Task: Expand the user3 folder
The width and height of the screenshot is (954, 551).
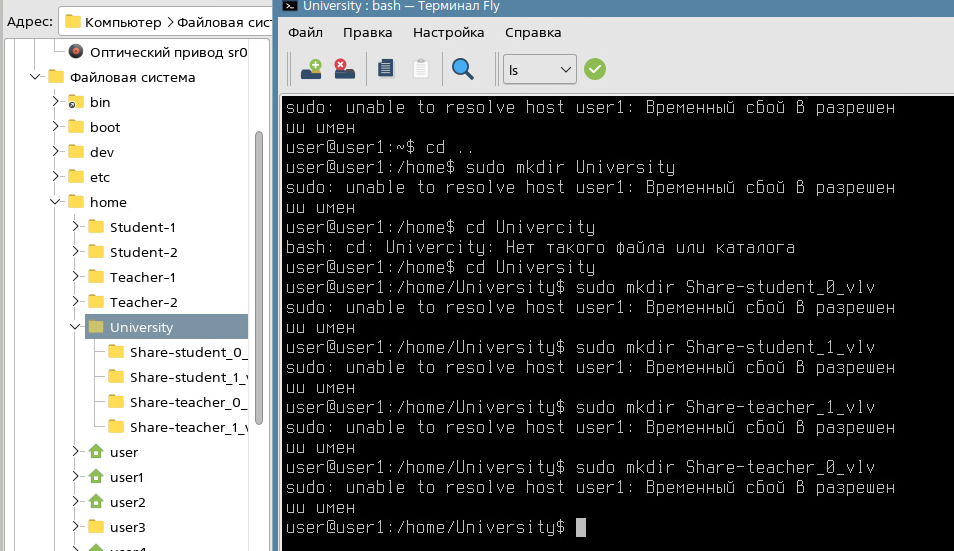Action: point(75,527)
